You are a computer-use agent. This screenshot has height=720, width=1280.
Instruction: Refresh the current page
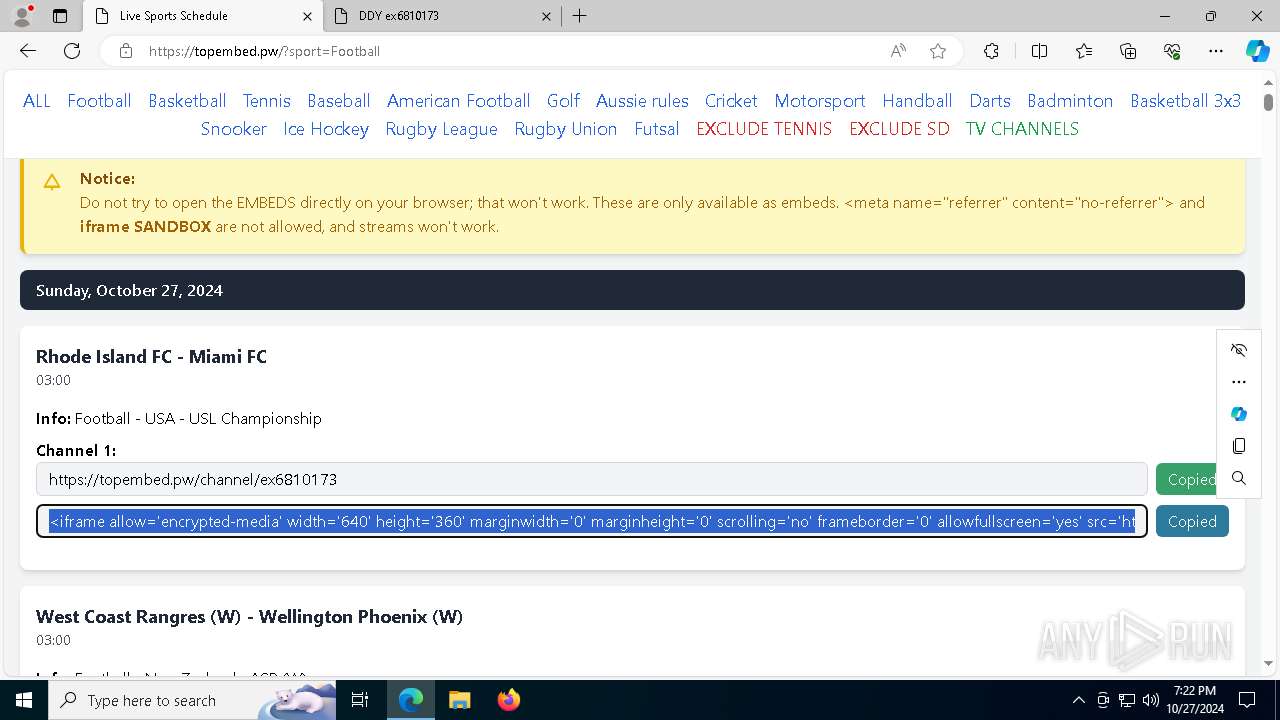(72, 51)
